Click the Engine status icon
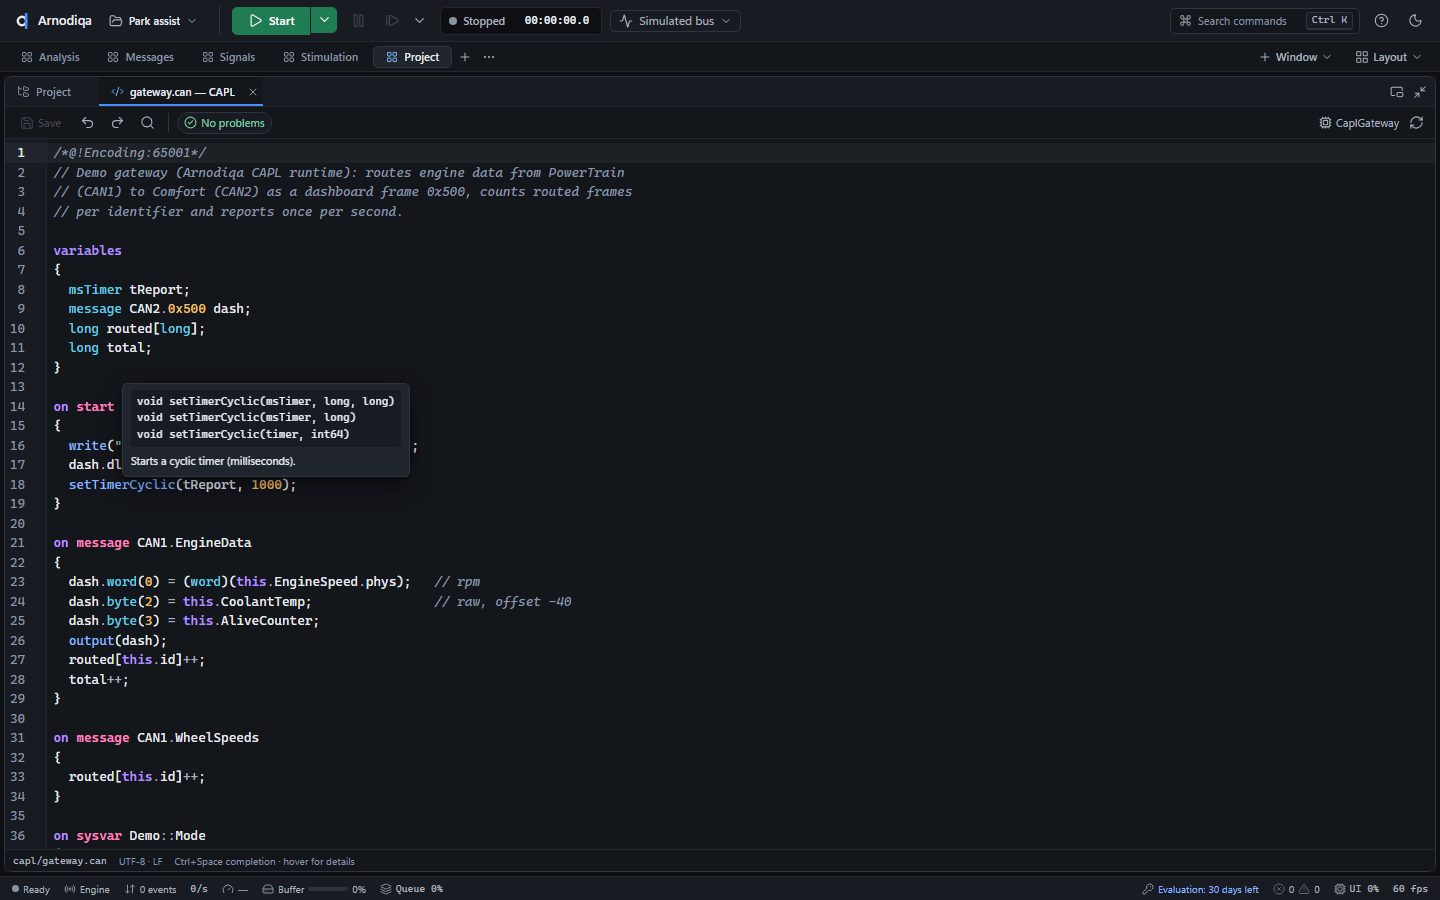 tap(87, 889)
